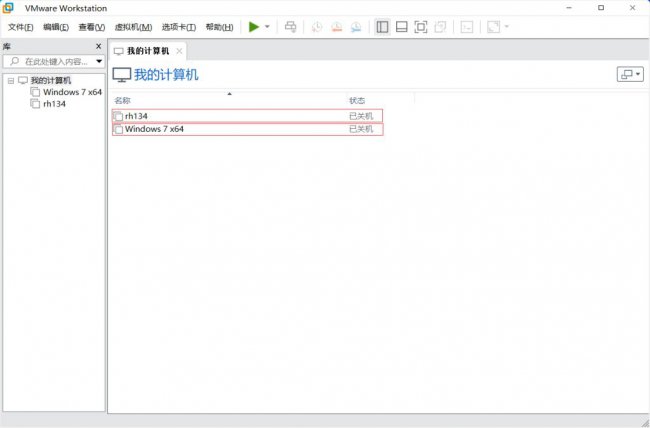Open stretch display dropdown arrow

click(507, 27)
